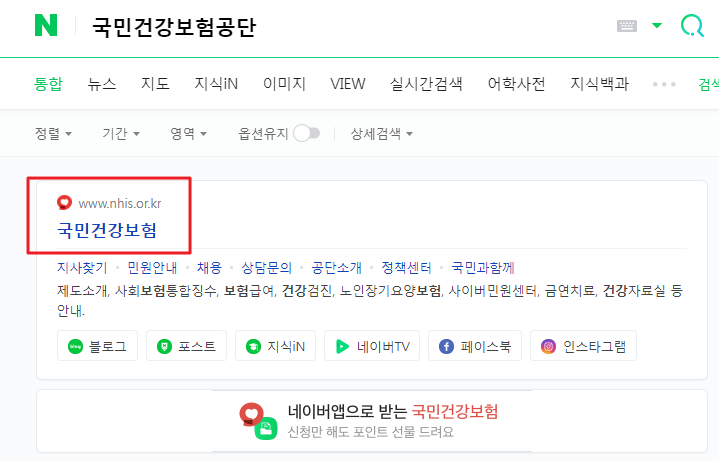The image size is (719, 461).
Task: Open the VIEW tab
Action: pos(348,84)
